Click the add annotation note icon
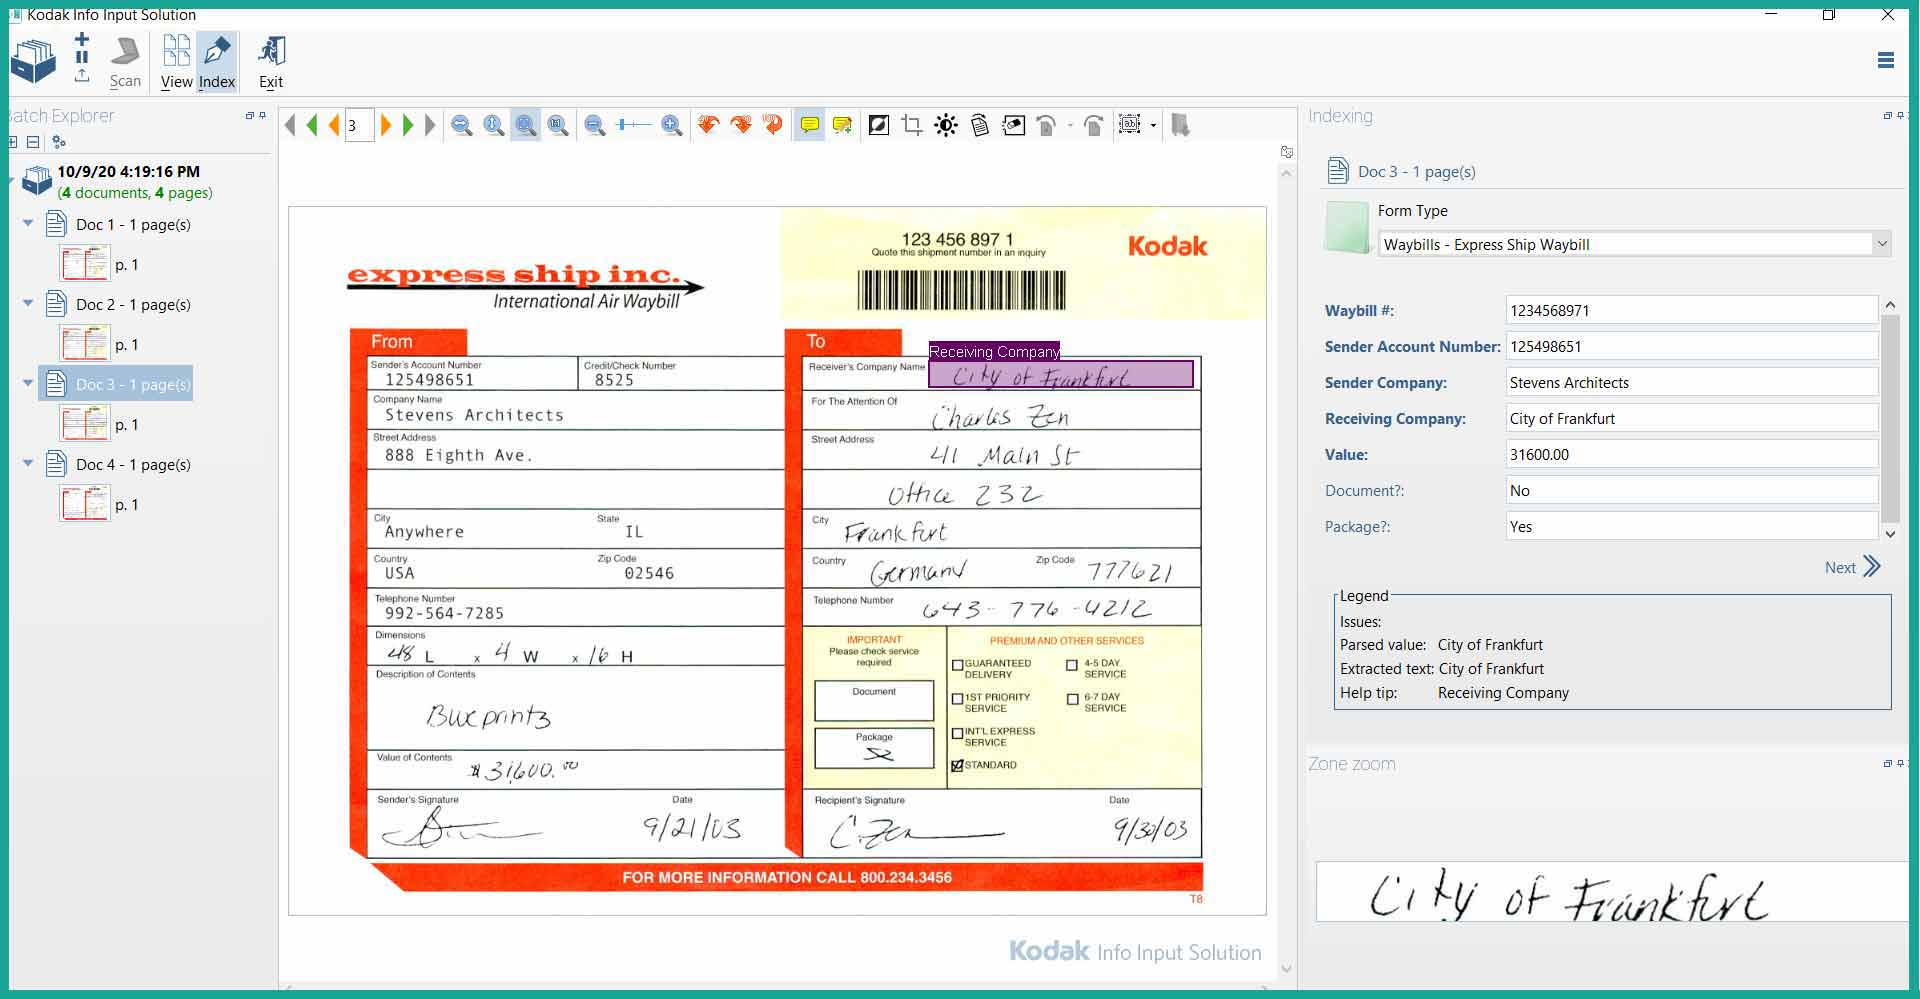This screenshot has width=1920, height=999. [841, 125]
